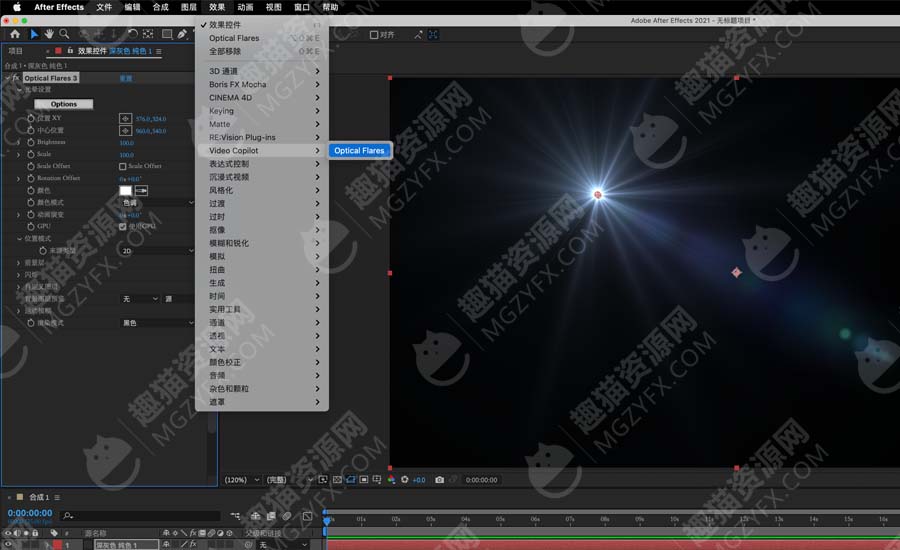Open the 颜色模式 色调 dropdown
The width and height of the screenshot is (900, 550).
(158, 203)
